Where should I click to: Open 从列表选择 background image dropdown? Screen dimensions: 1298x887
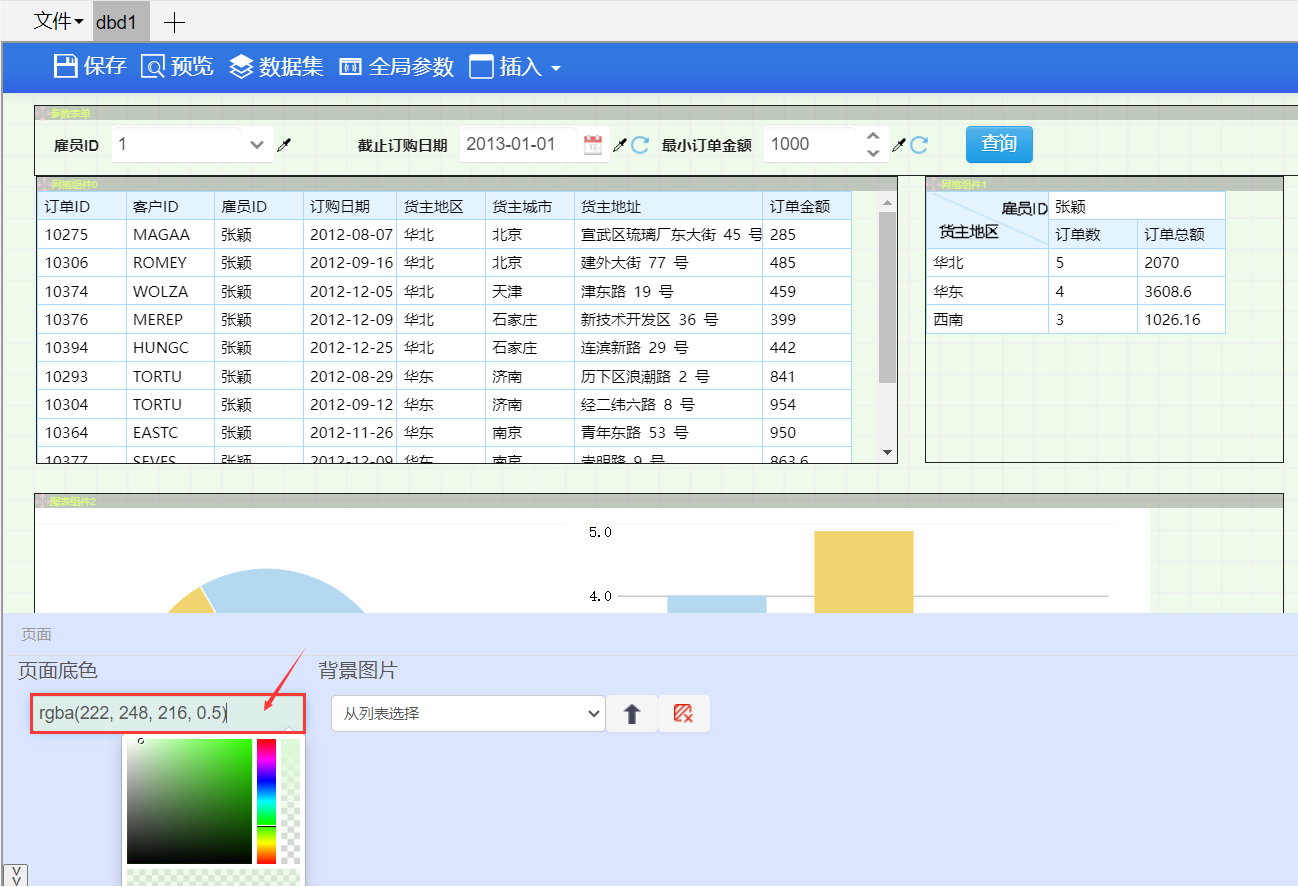[468, 714]
